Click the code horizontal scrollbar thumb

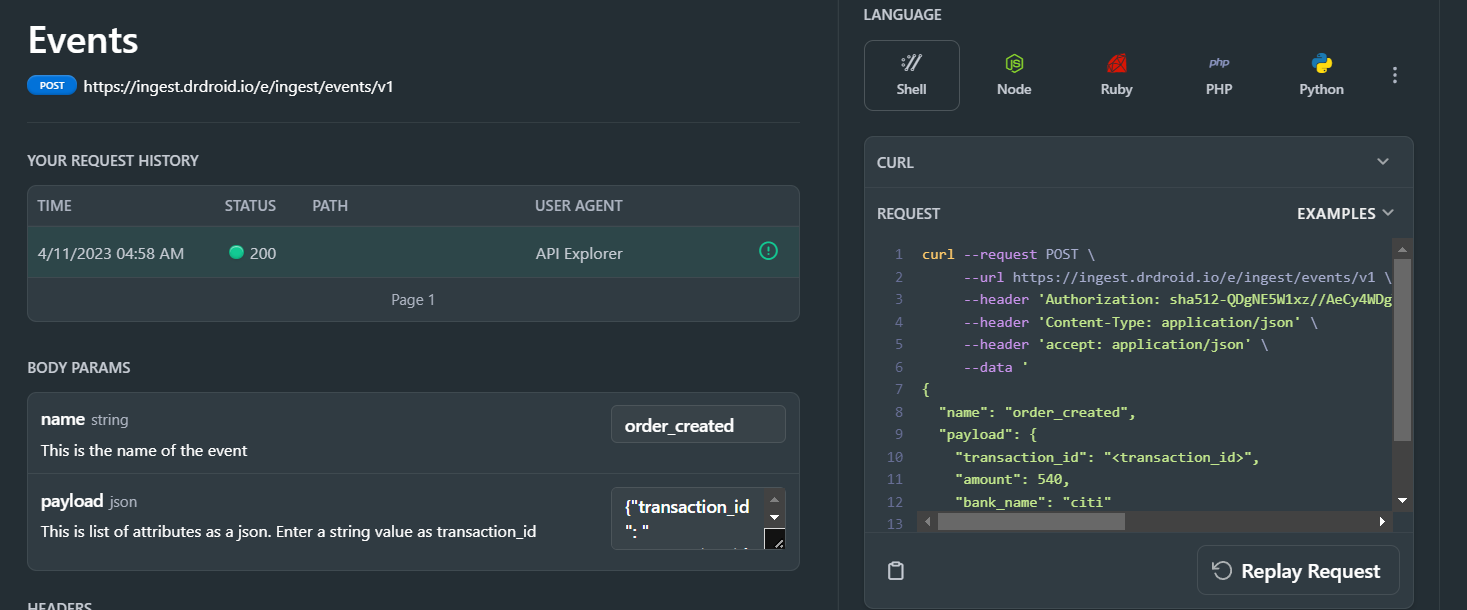[x=1030, y=521]
